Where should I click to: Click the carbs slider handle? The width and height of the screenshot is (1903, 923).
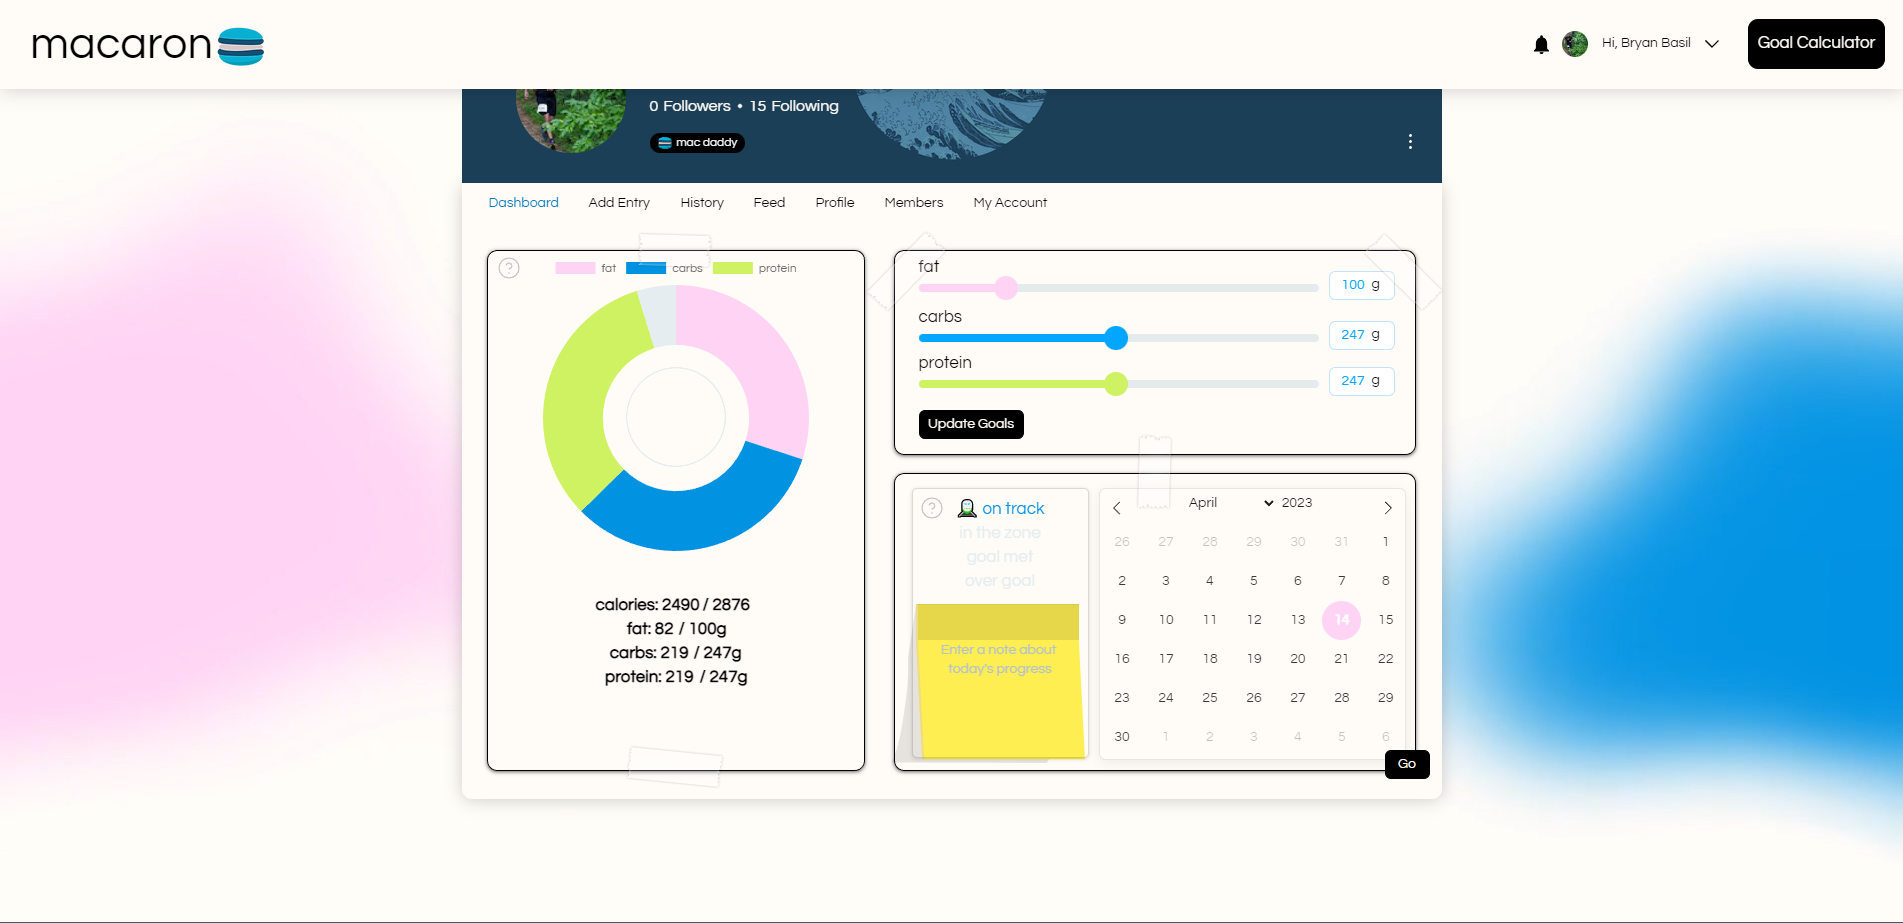[x=1116, y=338]
